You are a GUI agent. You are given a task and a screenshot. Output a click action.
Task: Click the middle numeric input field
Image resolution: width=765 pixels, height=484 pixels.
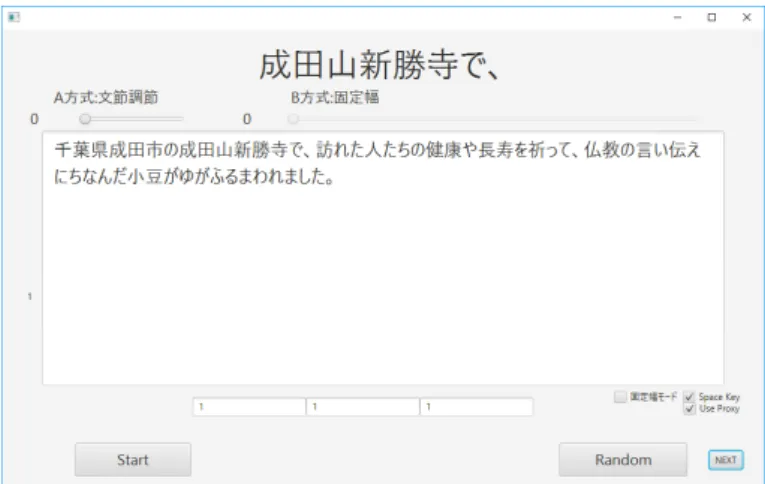pyautogui.click(x=362, y=406)
